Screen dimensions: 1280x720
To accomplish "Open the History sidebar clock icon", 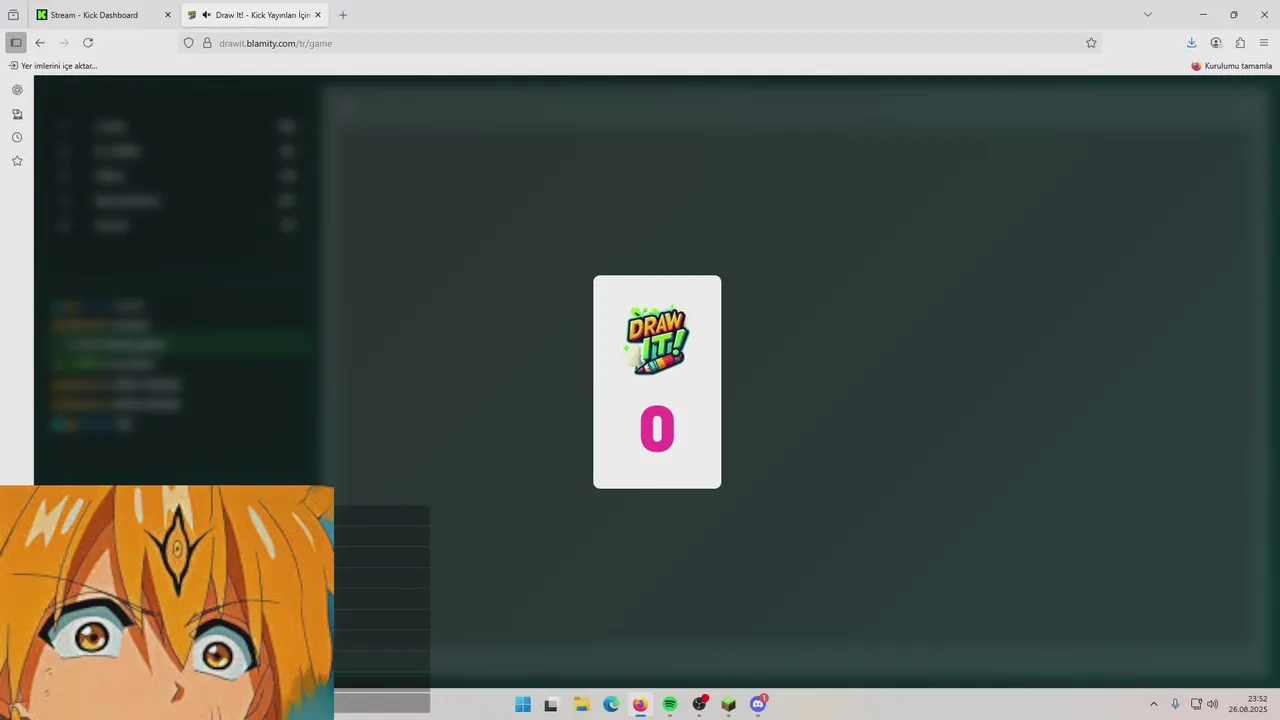I will point(17,138).
